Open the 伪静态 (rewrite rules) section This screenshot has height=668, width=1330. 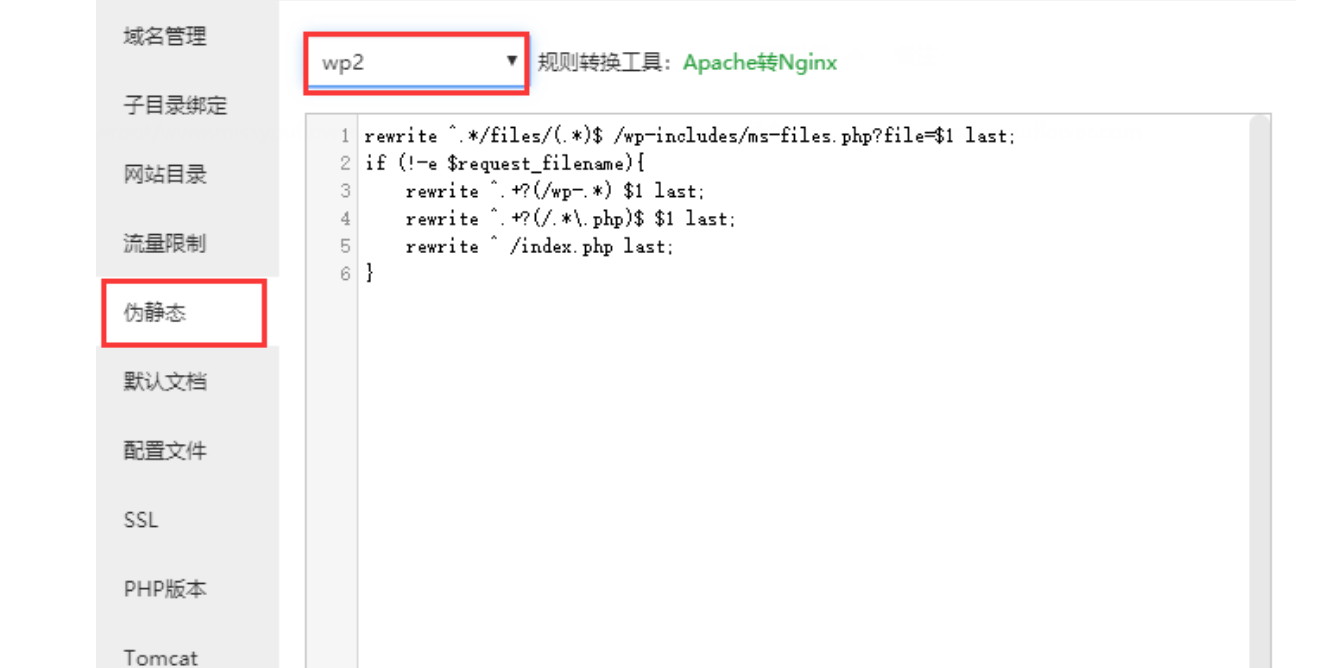(156, 311)
